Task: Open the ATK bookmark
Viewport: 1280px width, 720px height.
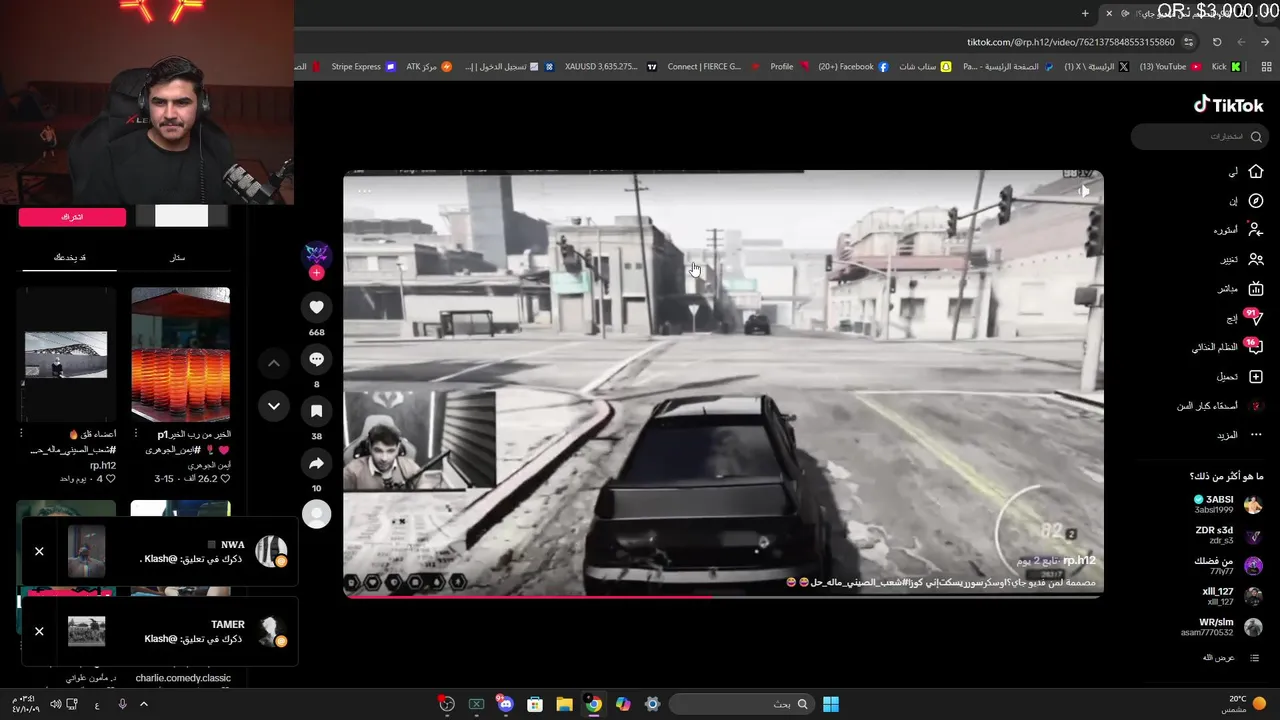Action: tap(429, 67)
